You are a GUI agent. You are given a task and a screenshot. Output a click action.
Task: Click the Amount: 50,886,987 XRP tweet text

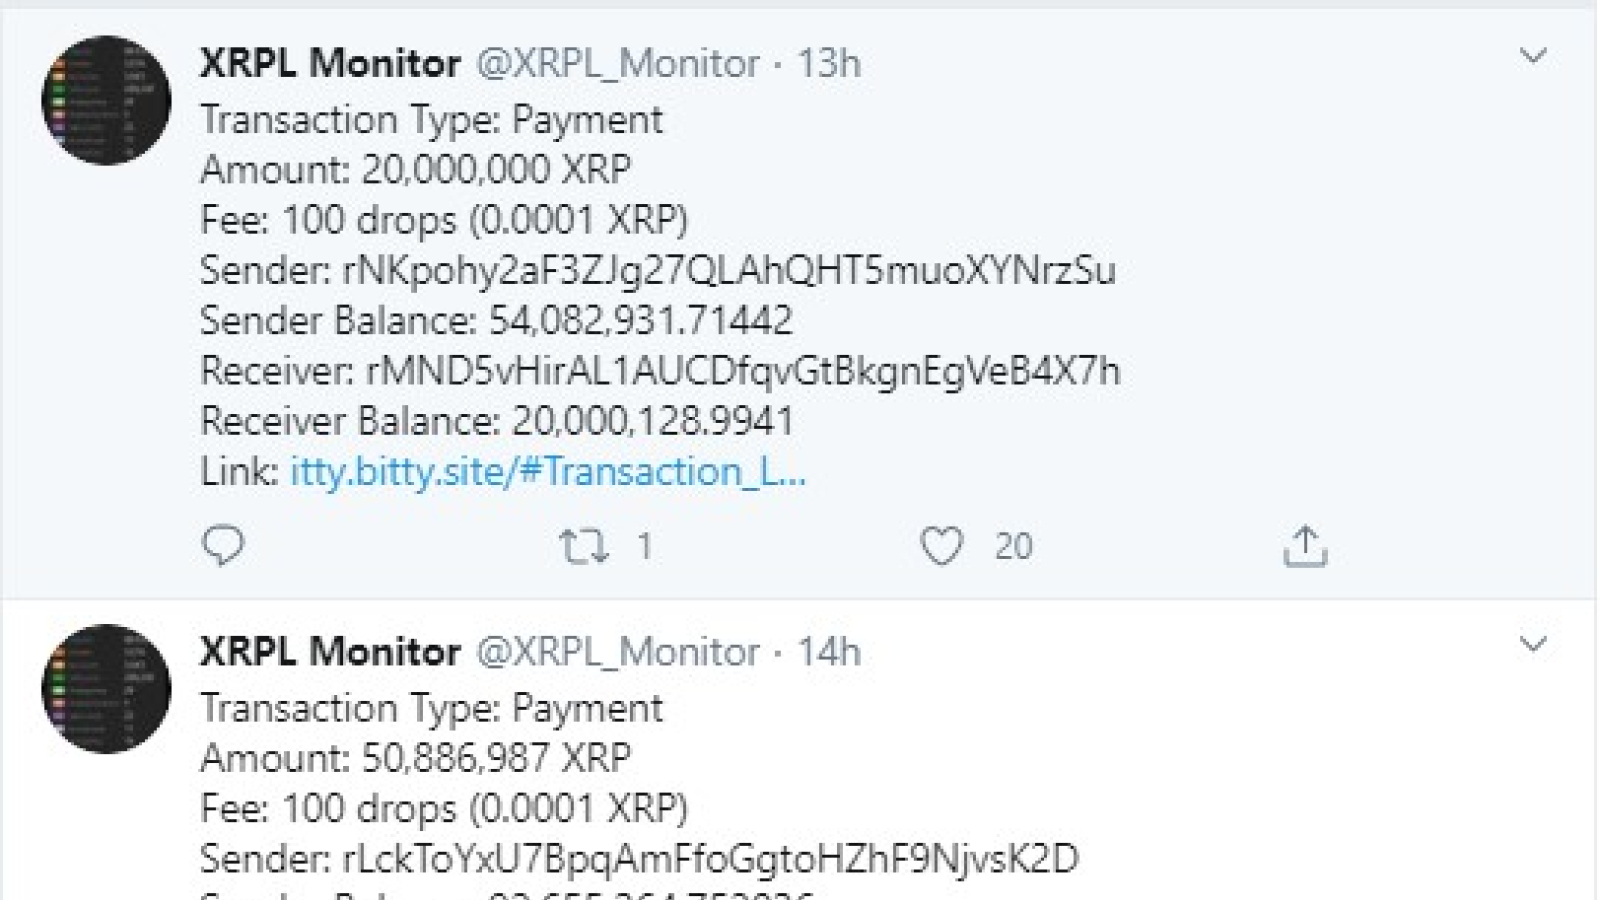[415, 758]
